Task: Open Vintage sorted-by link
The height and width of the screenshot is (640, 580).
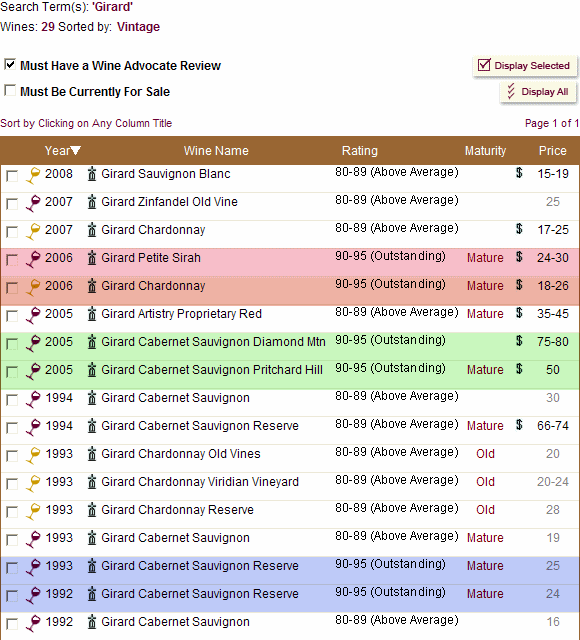Action: pos(138,27)
